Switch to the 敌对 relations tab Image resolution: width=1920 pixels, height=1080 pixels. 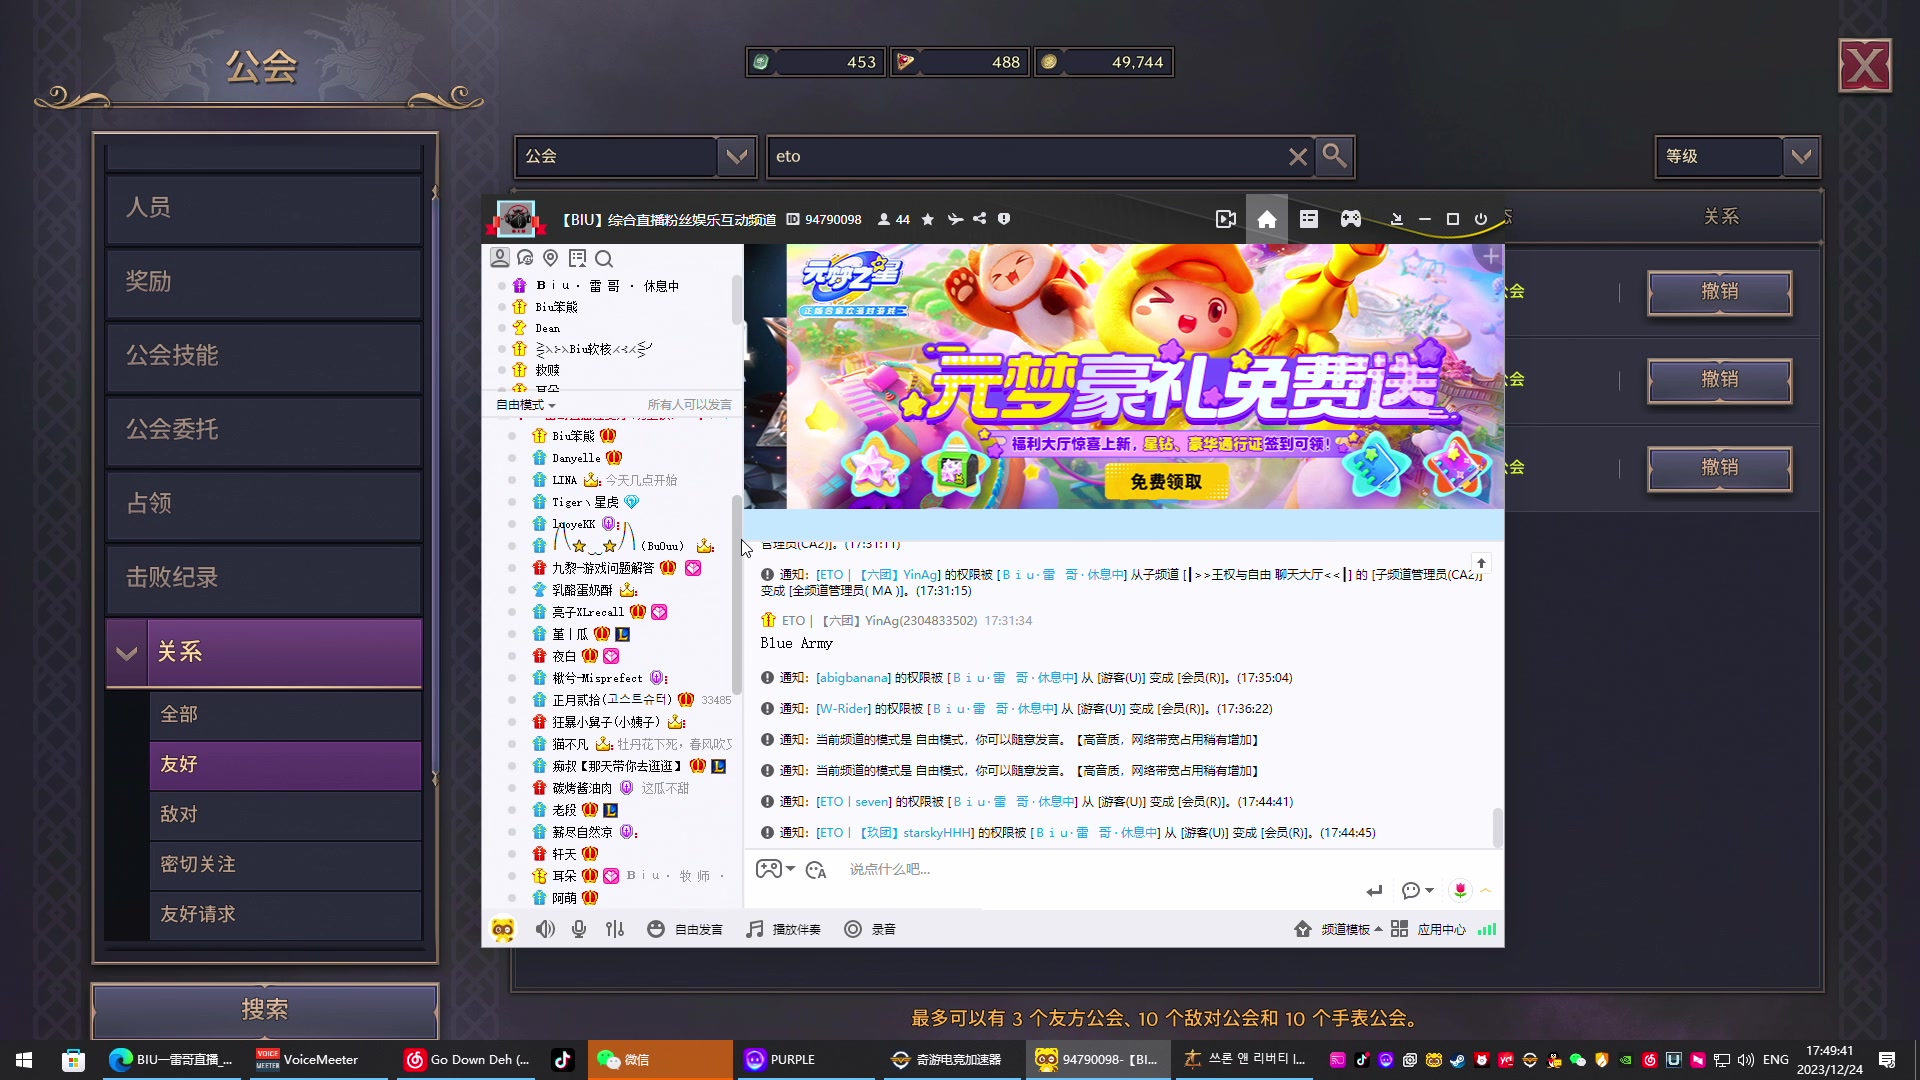click(x=178, y=814)
